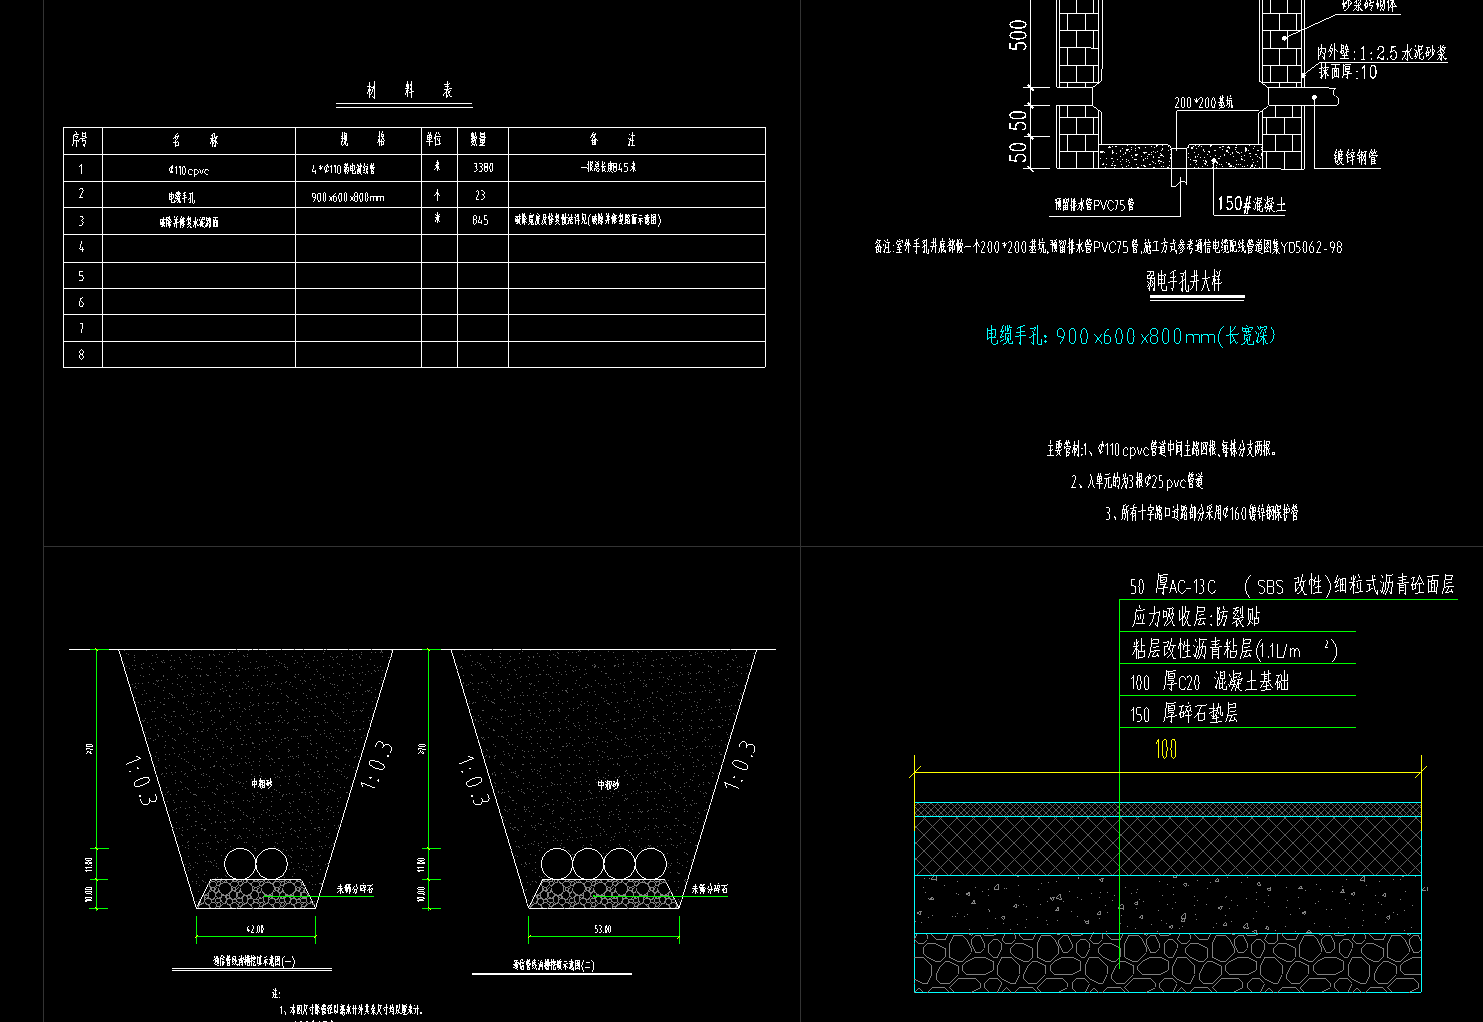Click the 备注 column header
The image size is (1483, 1022).
click(612, 140)
